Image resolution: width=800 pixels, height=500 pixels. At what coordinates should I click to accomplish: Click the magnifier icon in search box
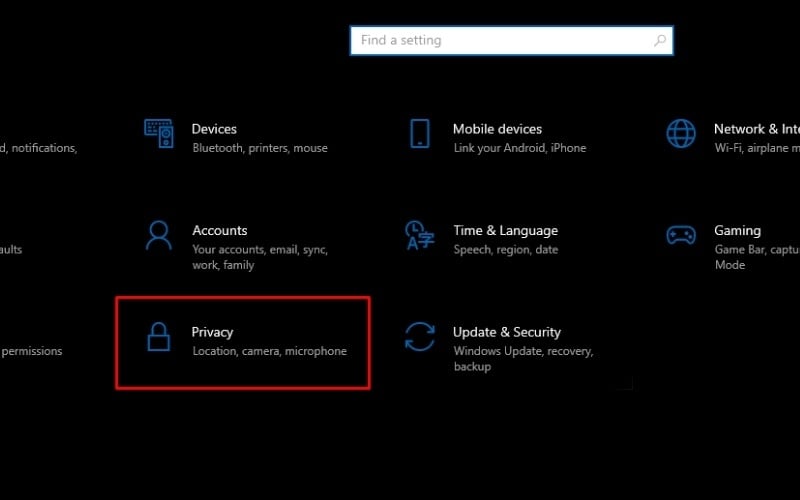(x=659, y=41)
